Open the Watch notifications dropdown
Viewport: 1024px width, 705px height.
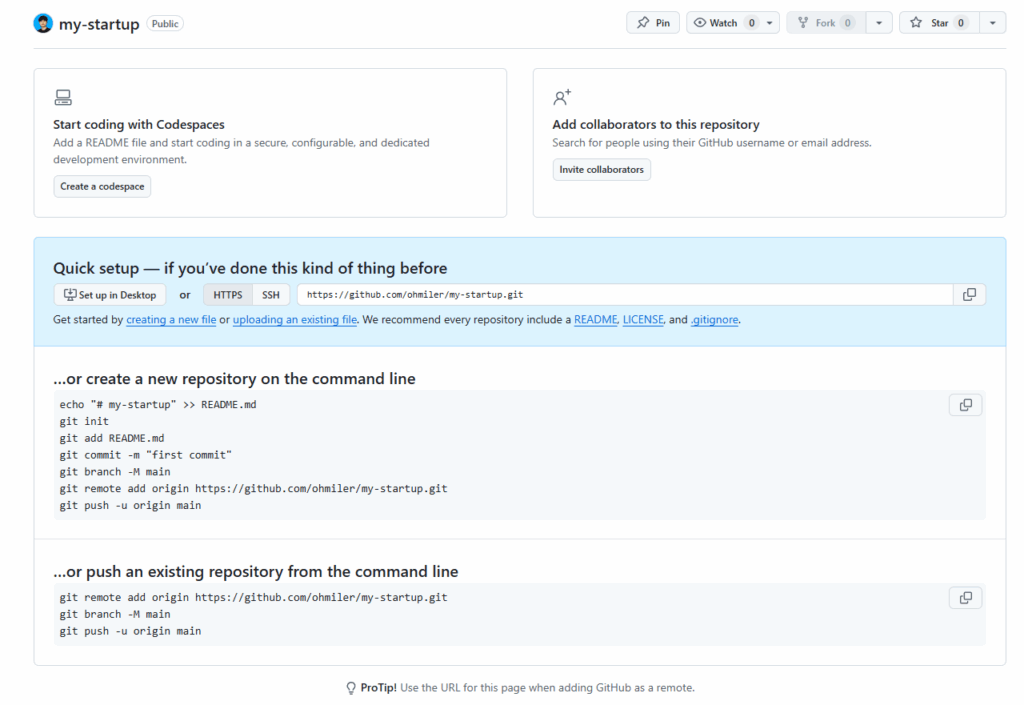732,23
